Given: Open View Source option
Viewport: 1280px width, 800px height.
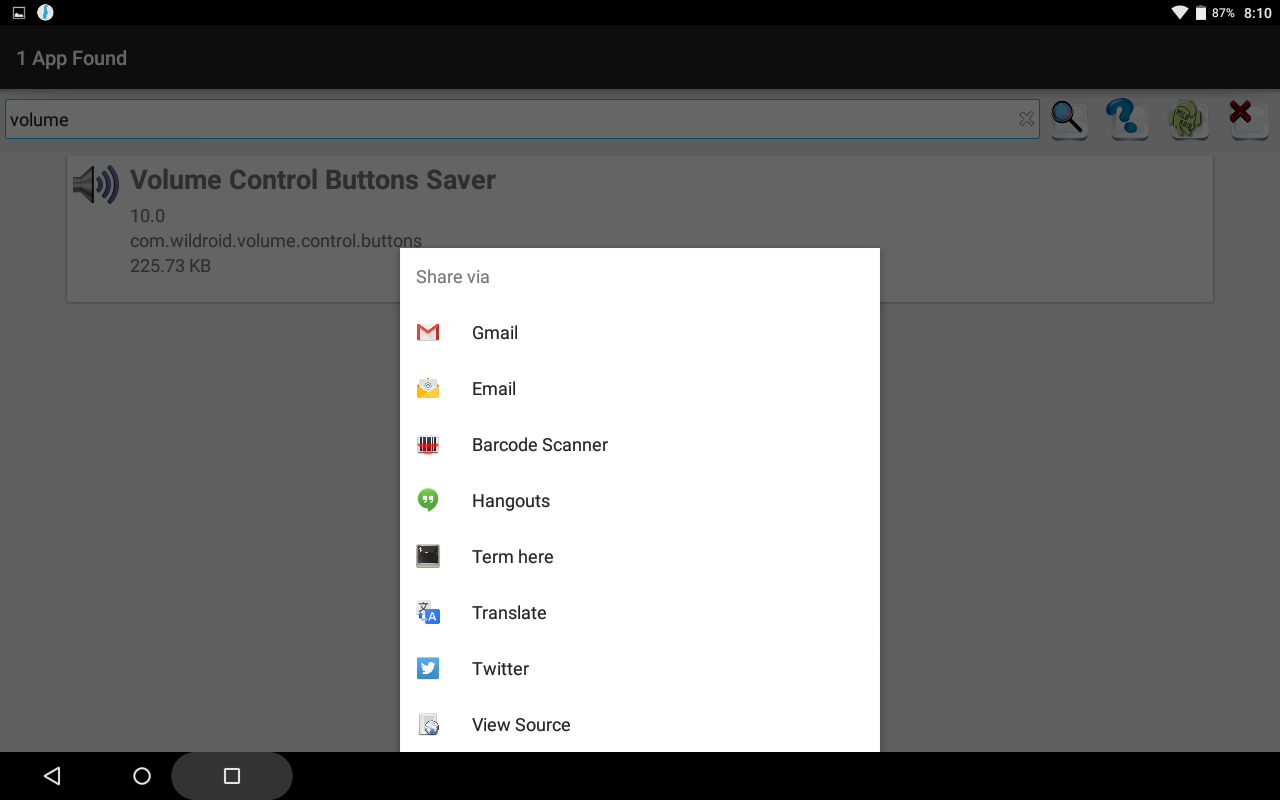Looking at the screenshot, I should point(640,725).
